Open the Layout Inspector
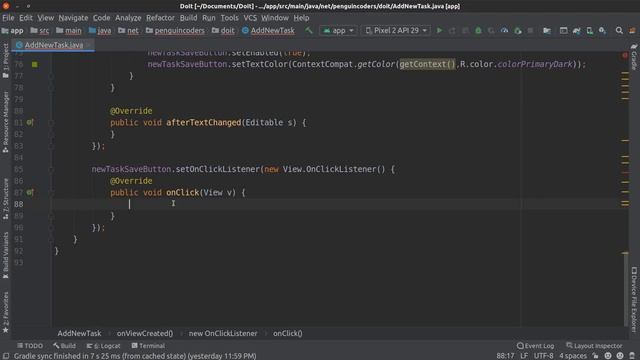640x360 pixels. [x=594, y=346]
